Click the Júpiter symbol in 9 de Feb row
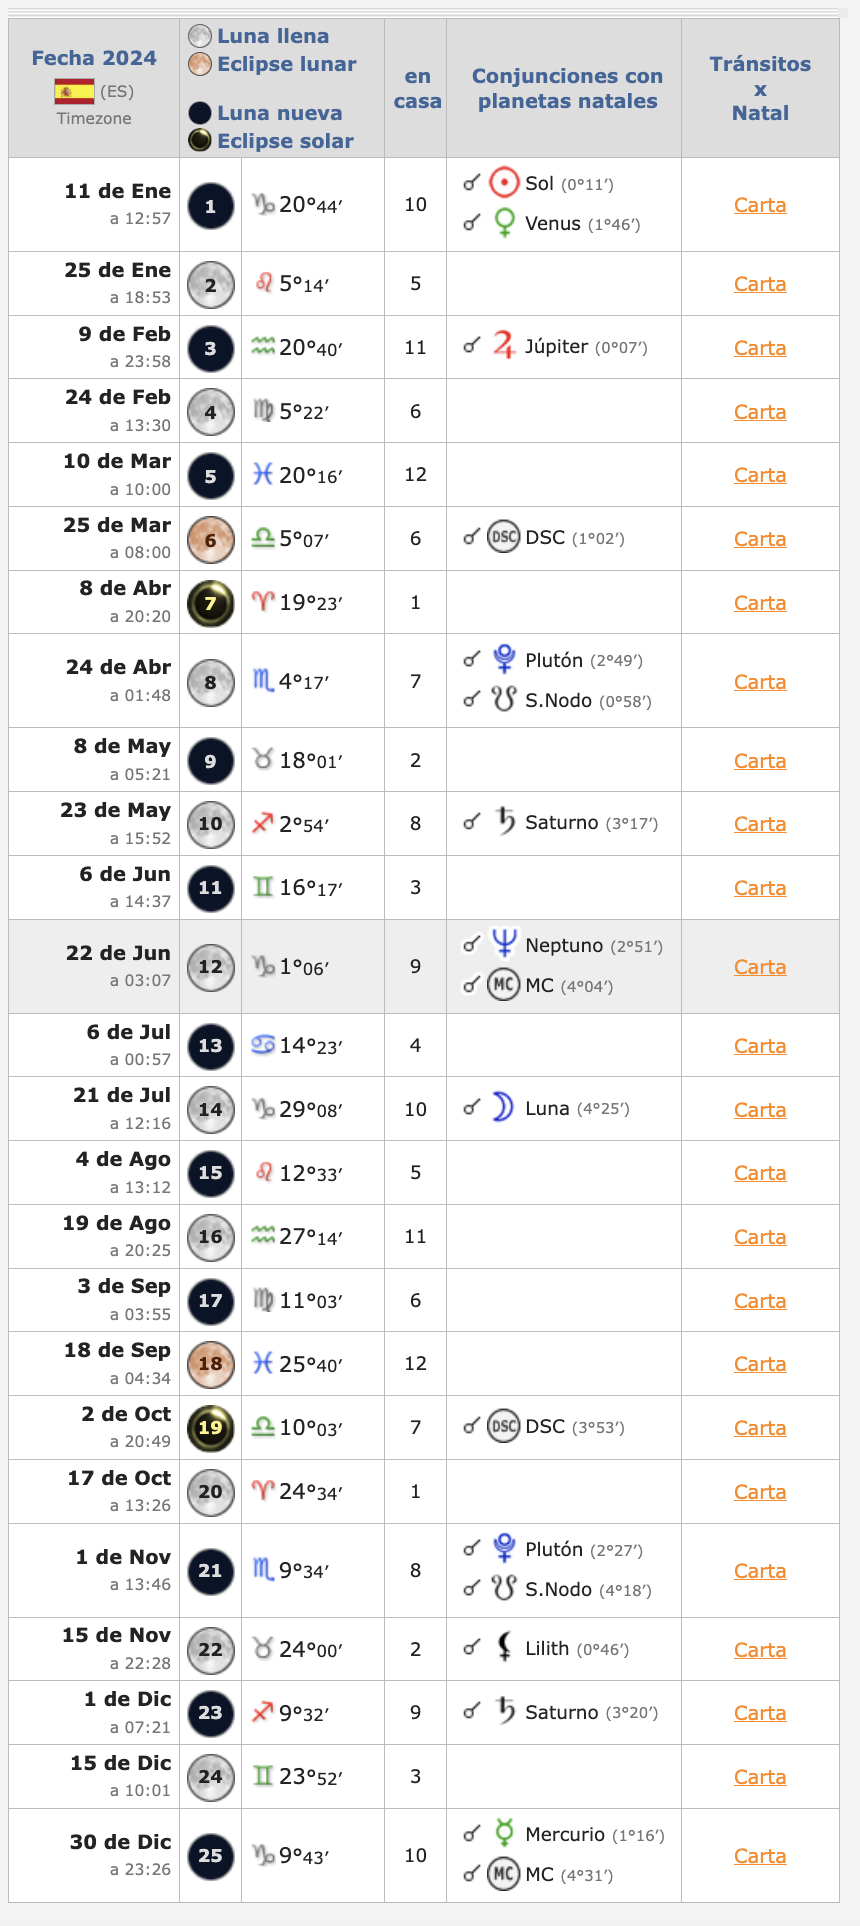Screen dimensions: 860x1926 click(504, 346)
